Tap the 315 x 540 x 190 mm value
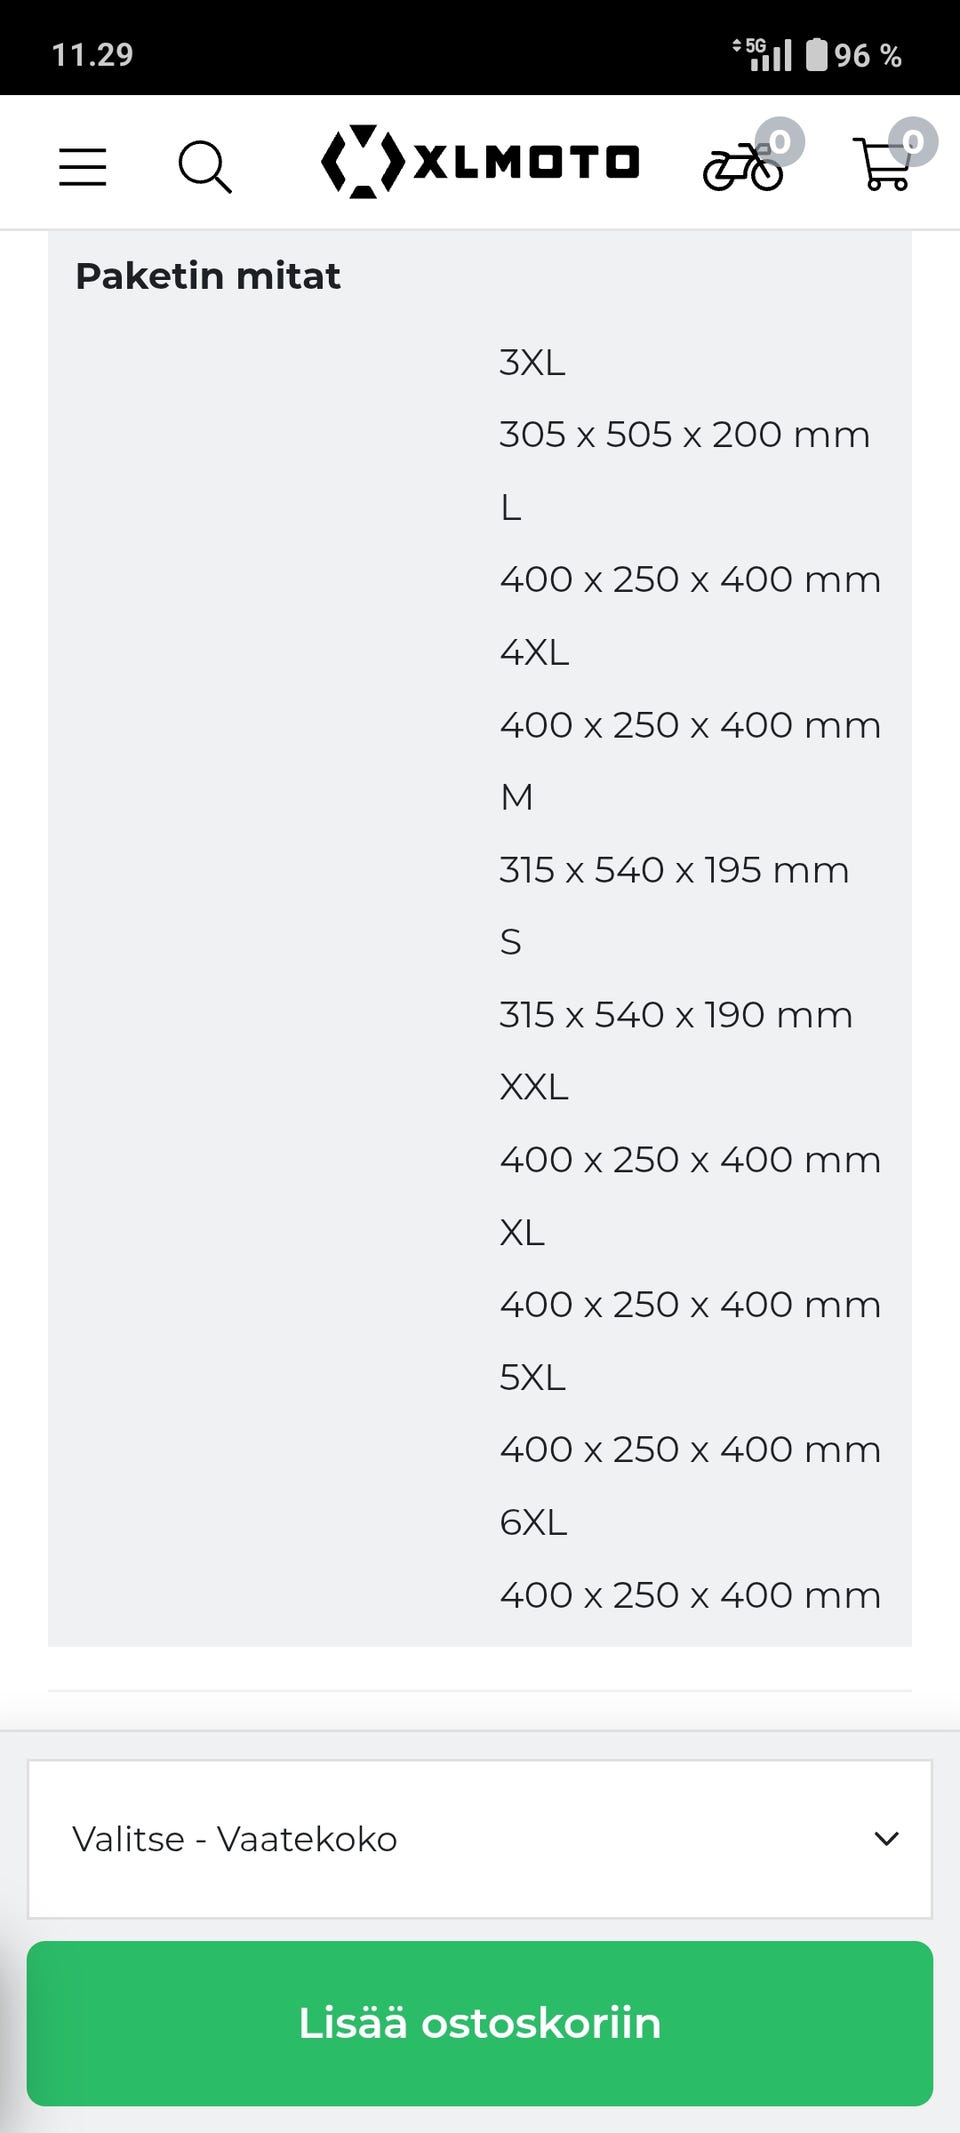Screen dimensions: 960x2133 676,1015
